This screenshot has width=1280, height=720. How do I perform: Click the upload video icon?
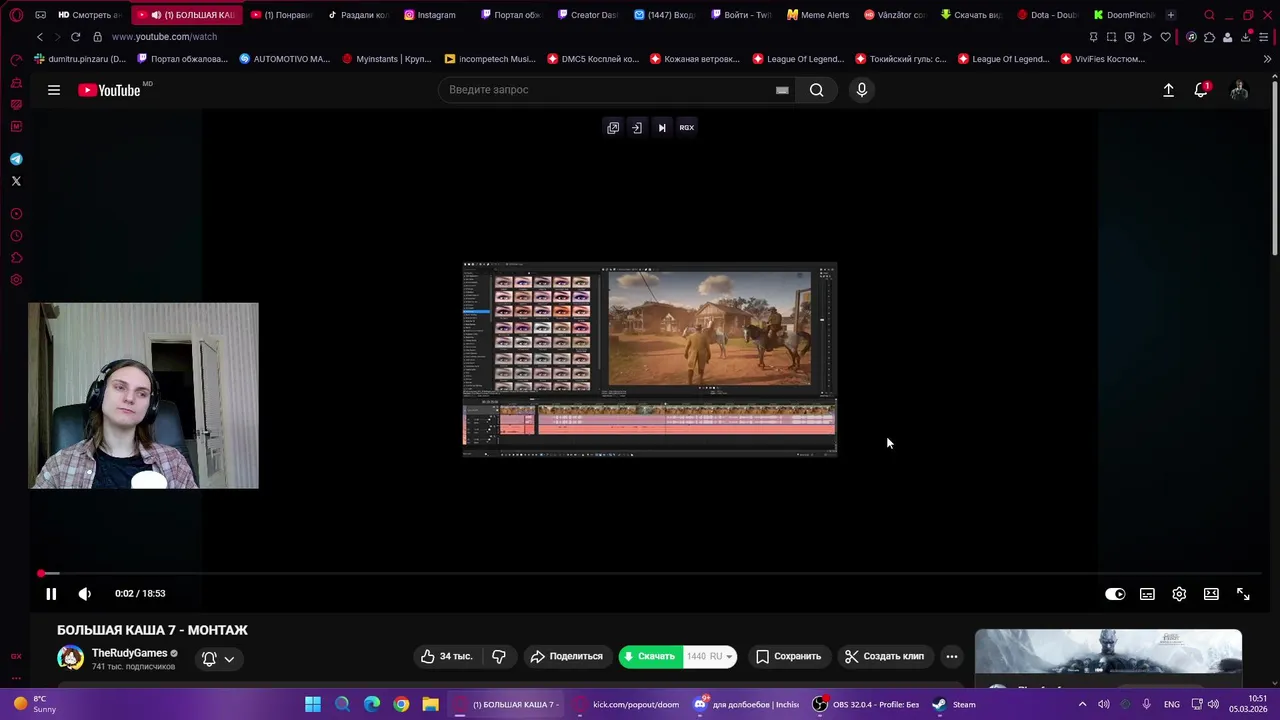[1168, 90]
